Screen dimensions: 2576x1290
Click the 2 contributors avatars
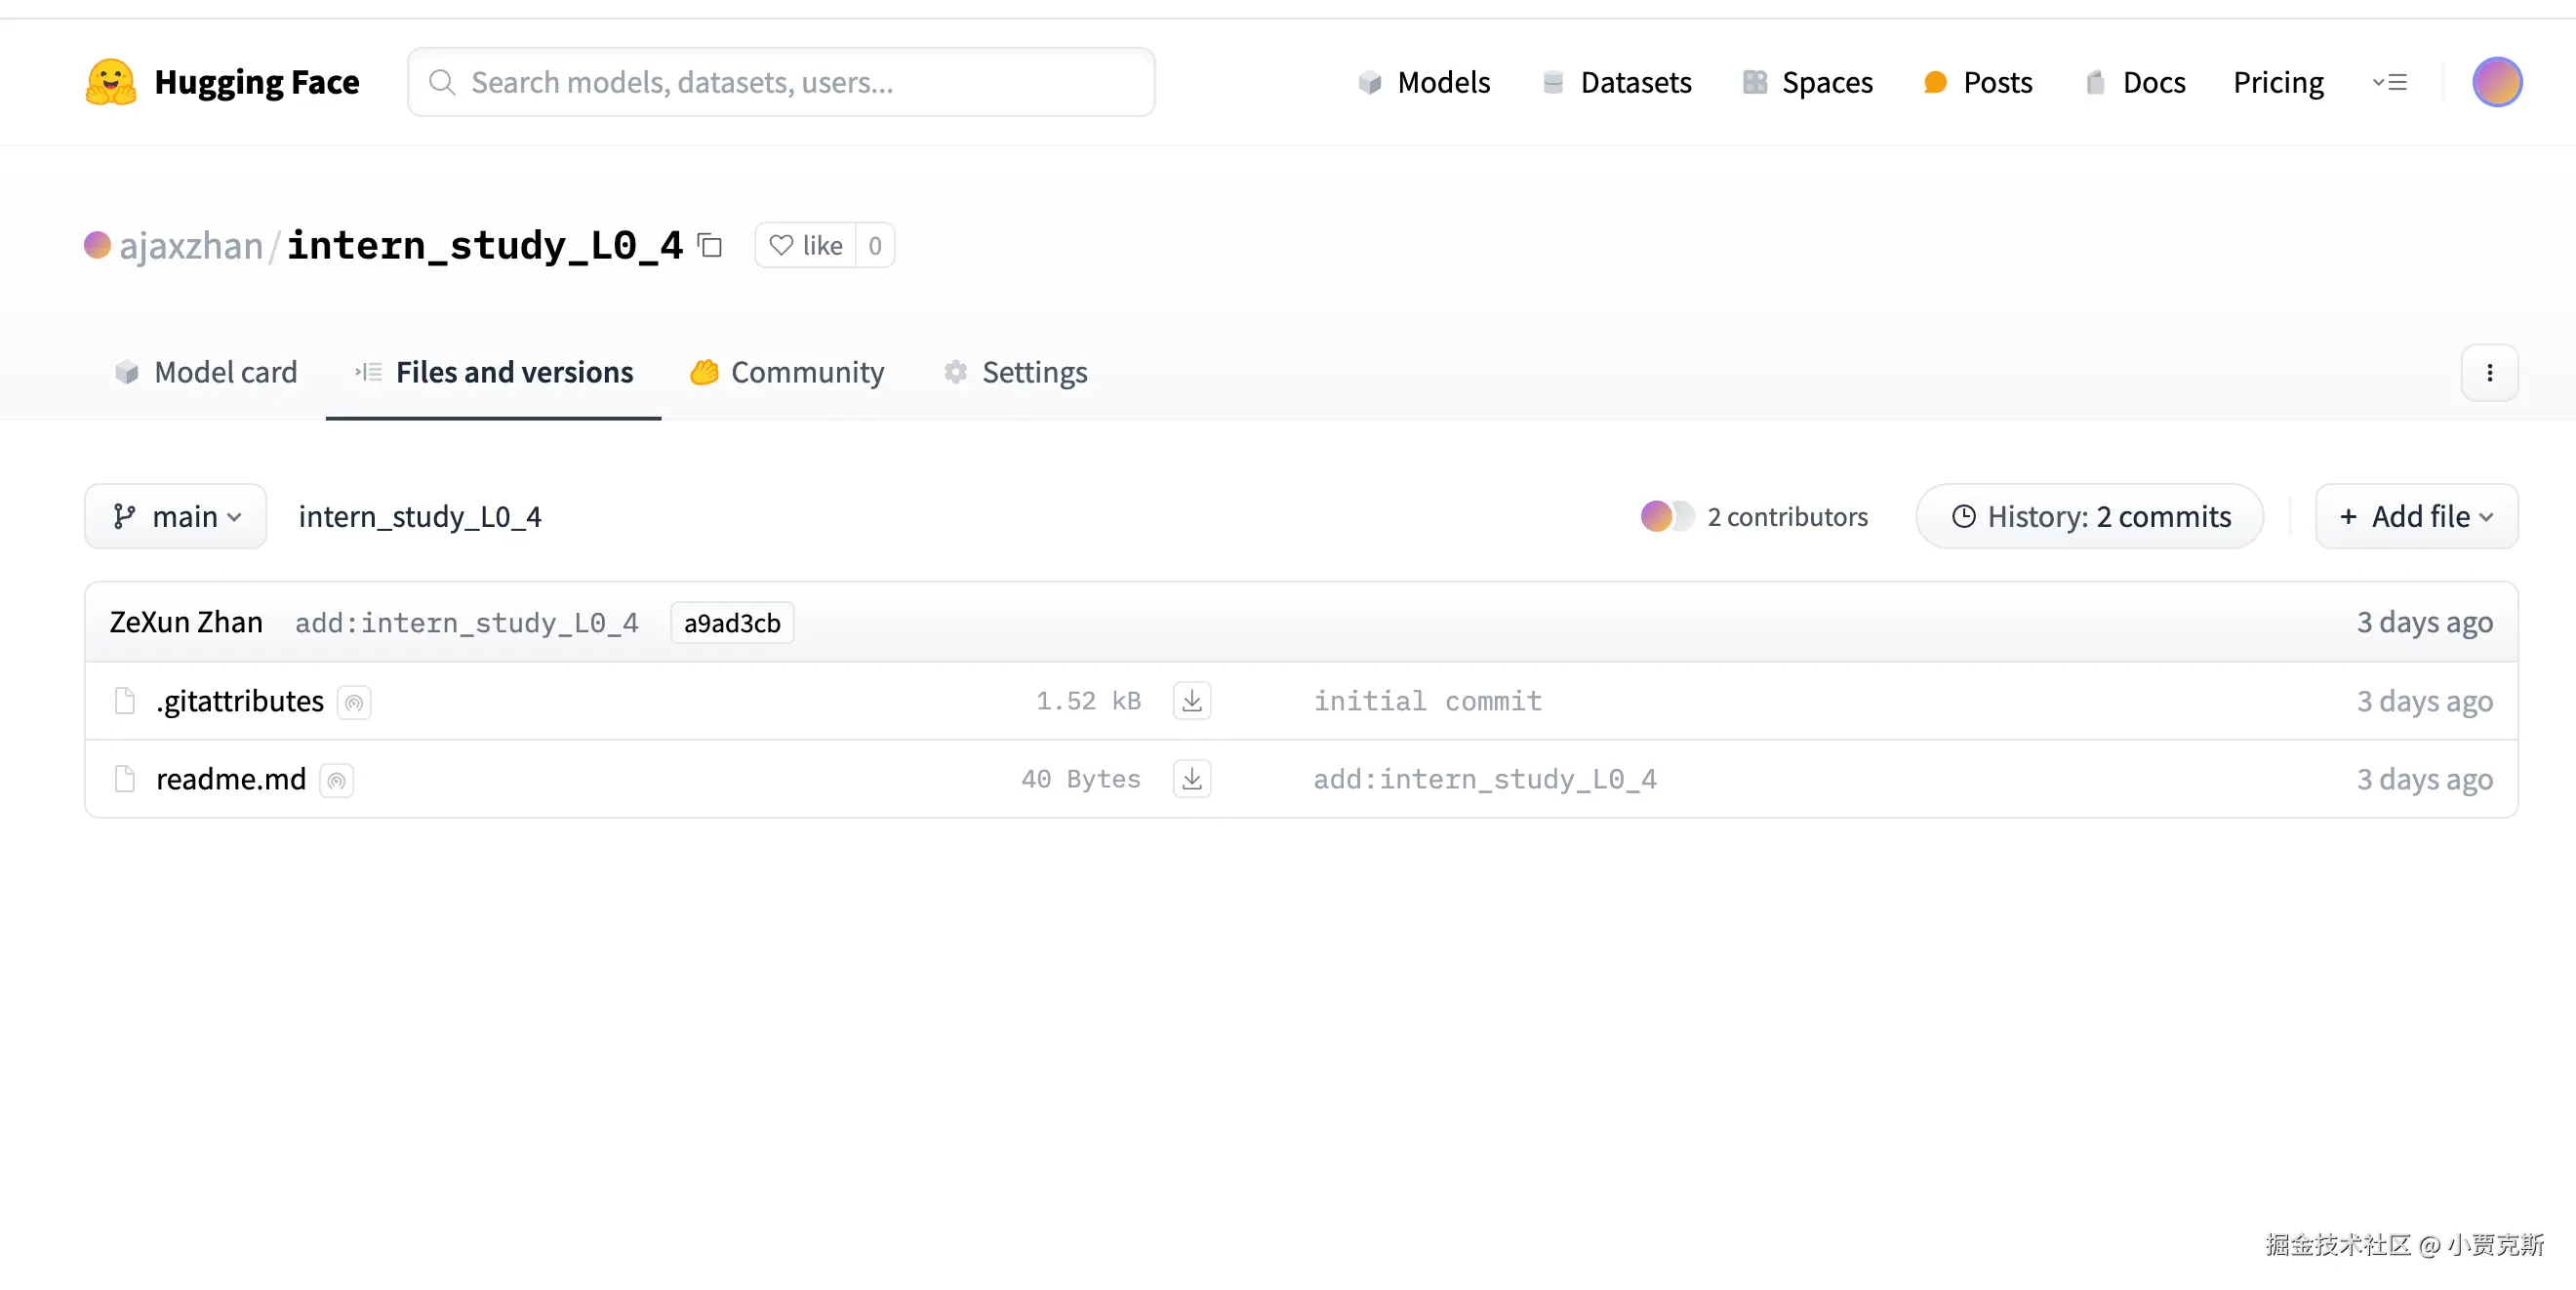coord(1667,516)
